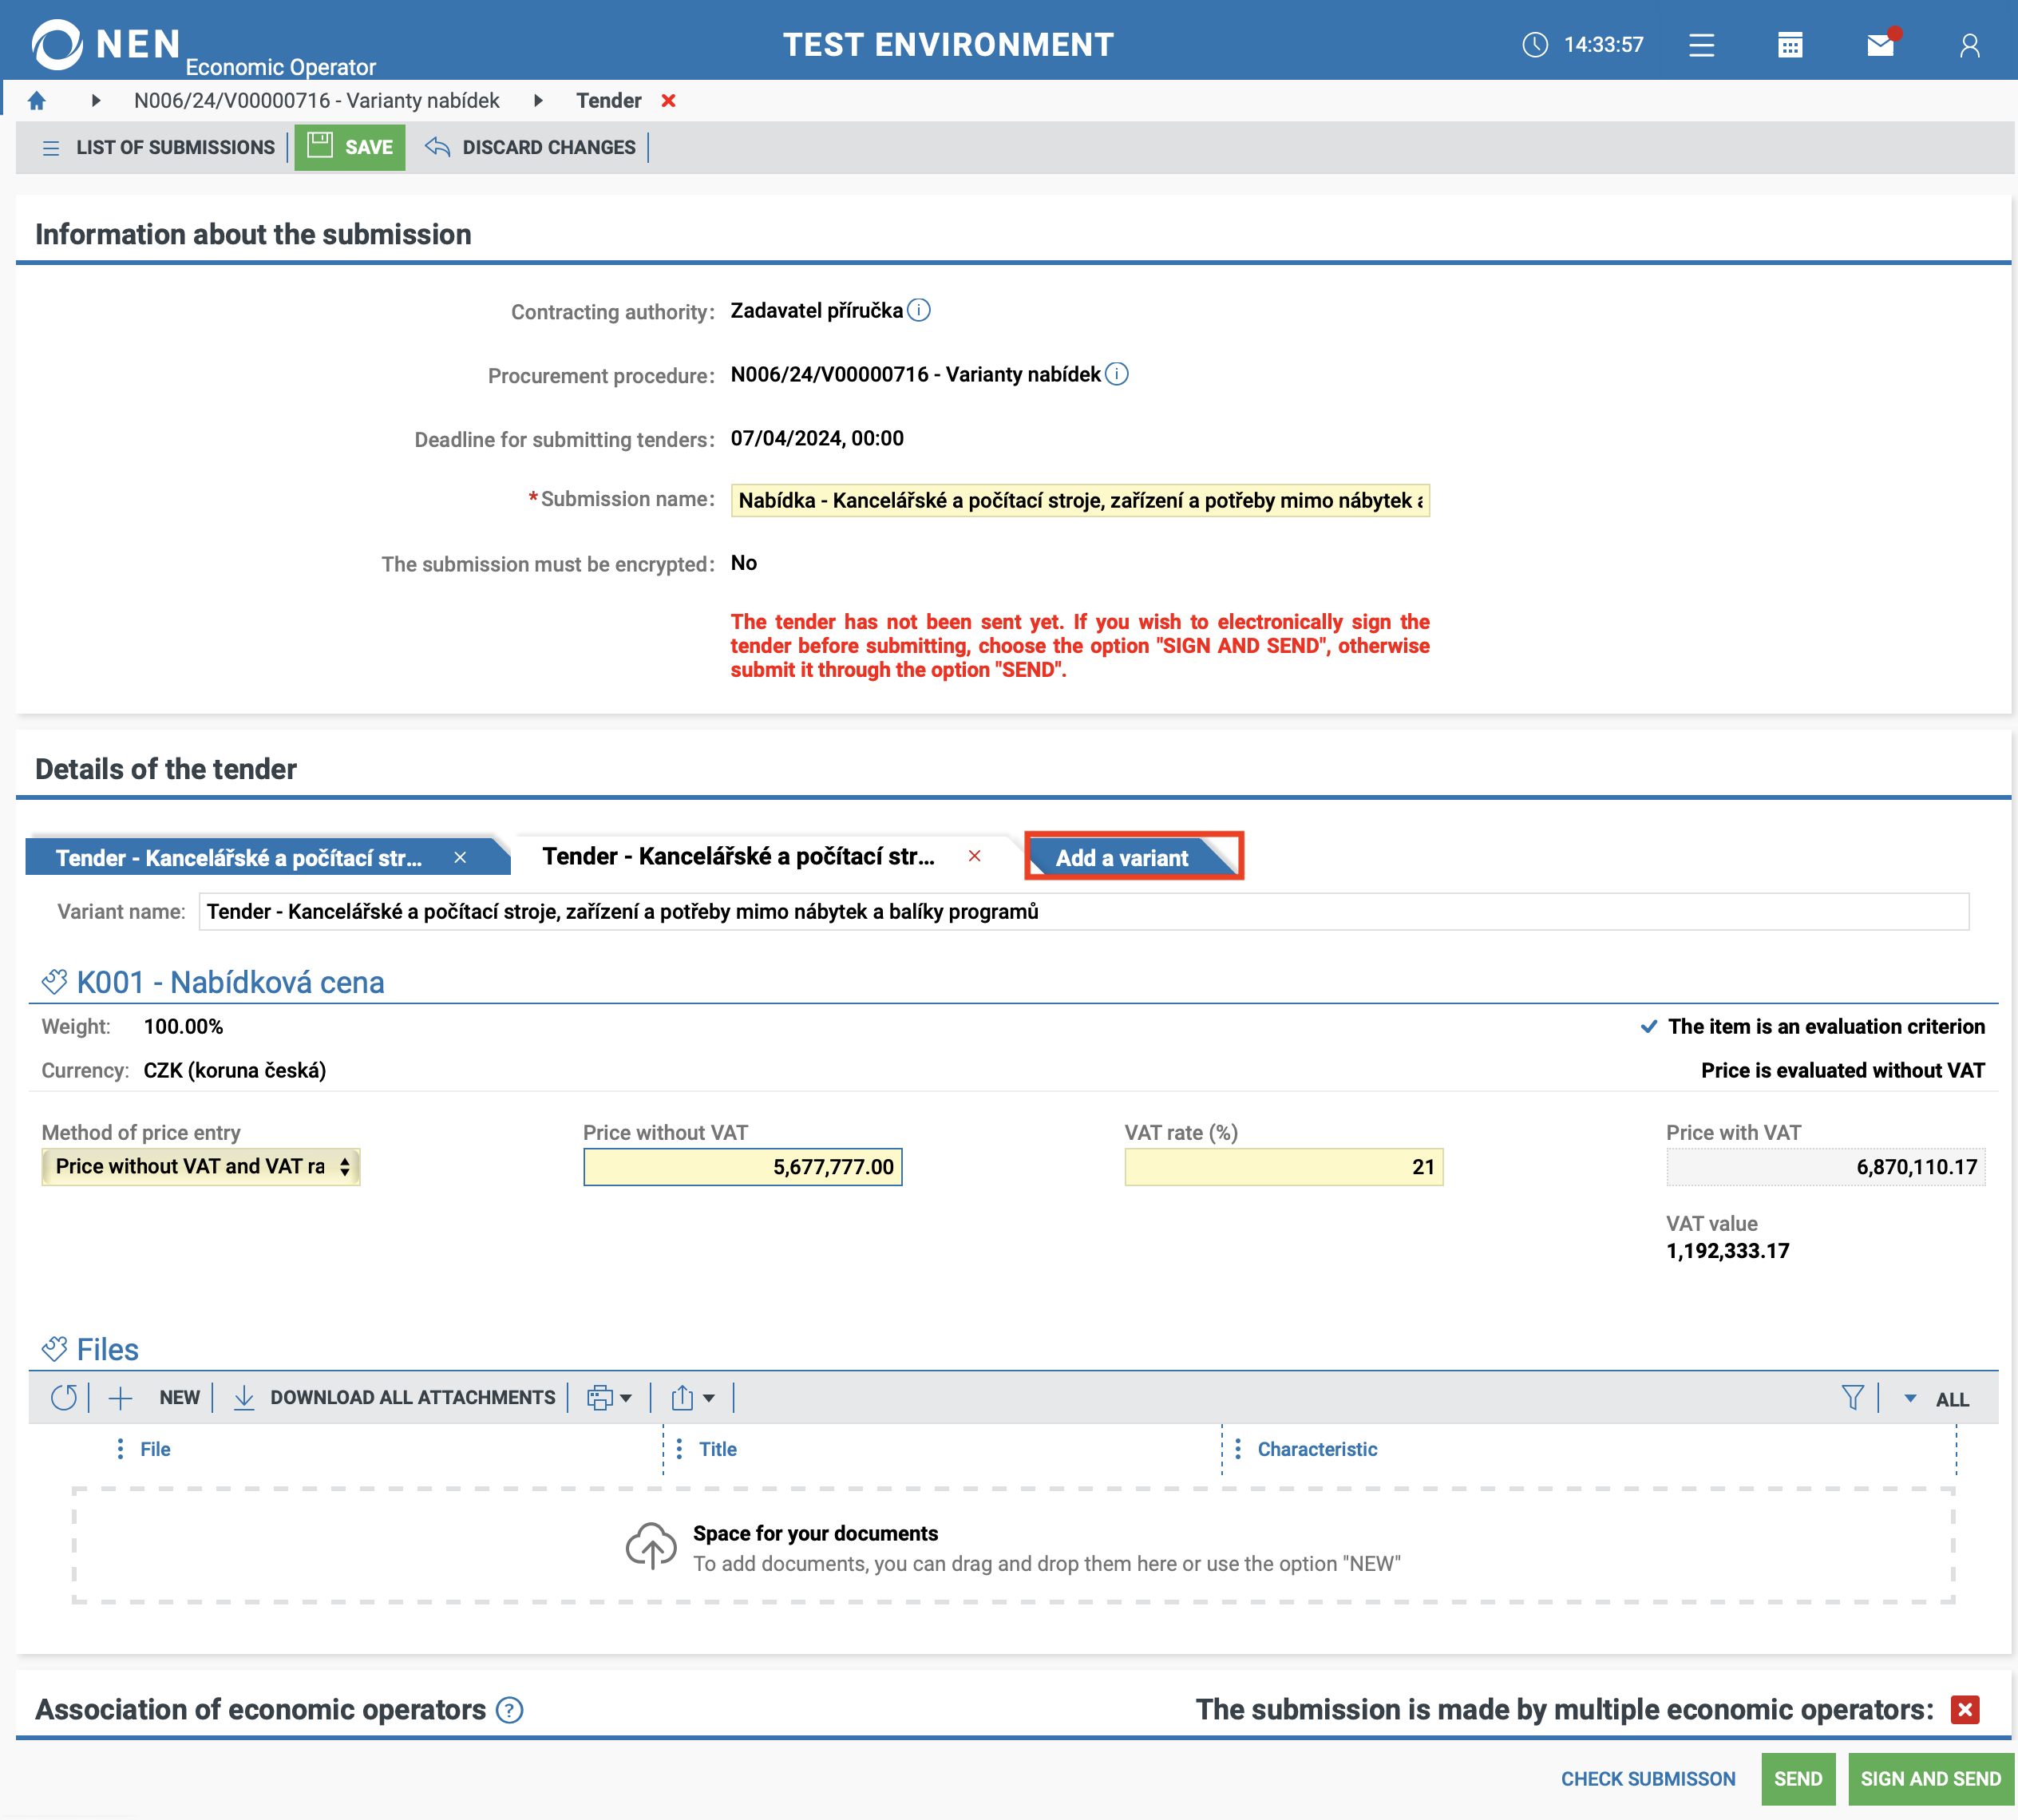Open the Files filter funnel icon
This screenshot has height=1820, width=2018.
click(x=1852, y=1398)
